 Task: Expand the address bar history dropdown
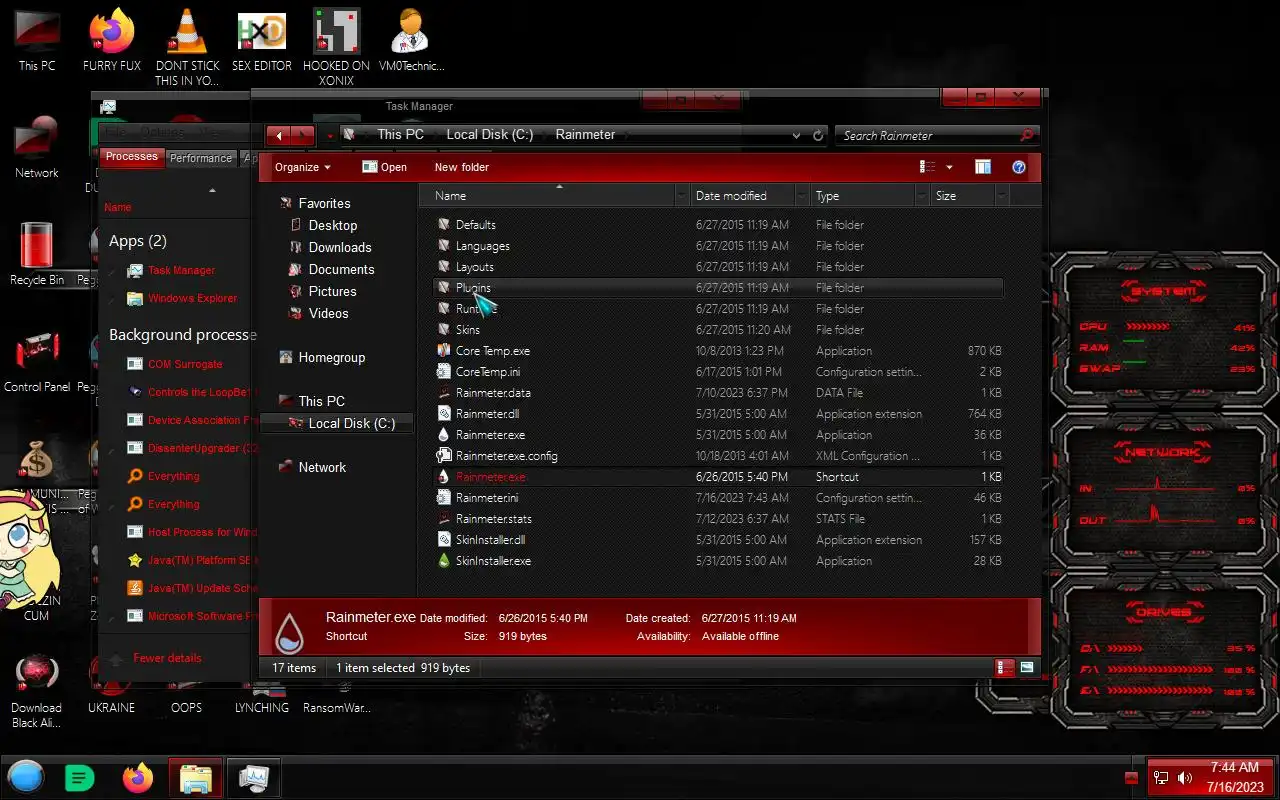(x=796, y=135)
